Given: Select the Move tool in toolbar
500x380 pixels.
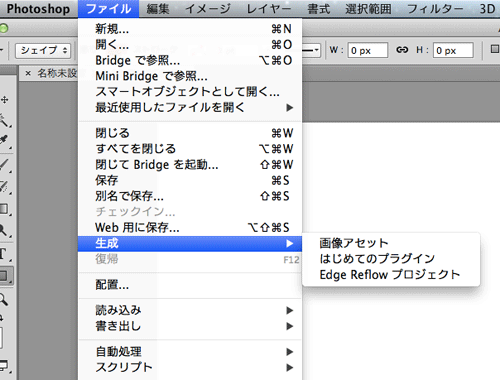Looking at the screenshot, I should 4,100.
